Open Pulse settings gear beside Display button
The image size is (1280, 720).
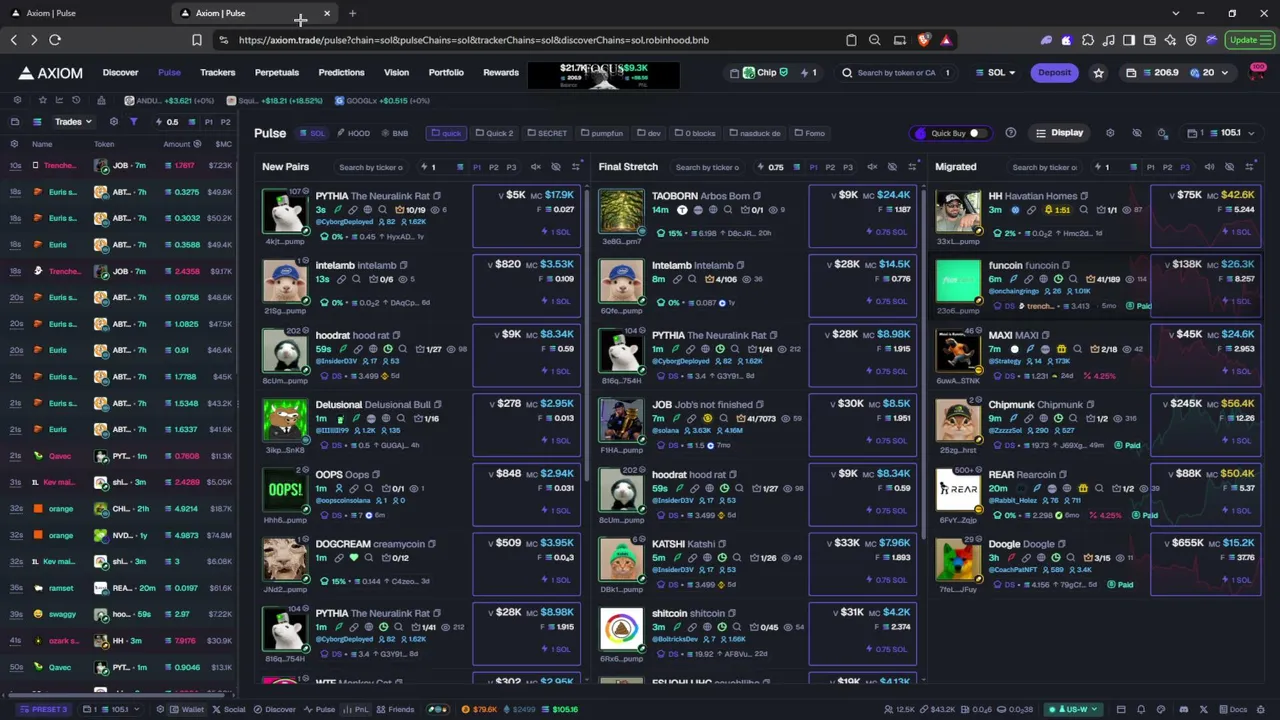[1110, 133]
